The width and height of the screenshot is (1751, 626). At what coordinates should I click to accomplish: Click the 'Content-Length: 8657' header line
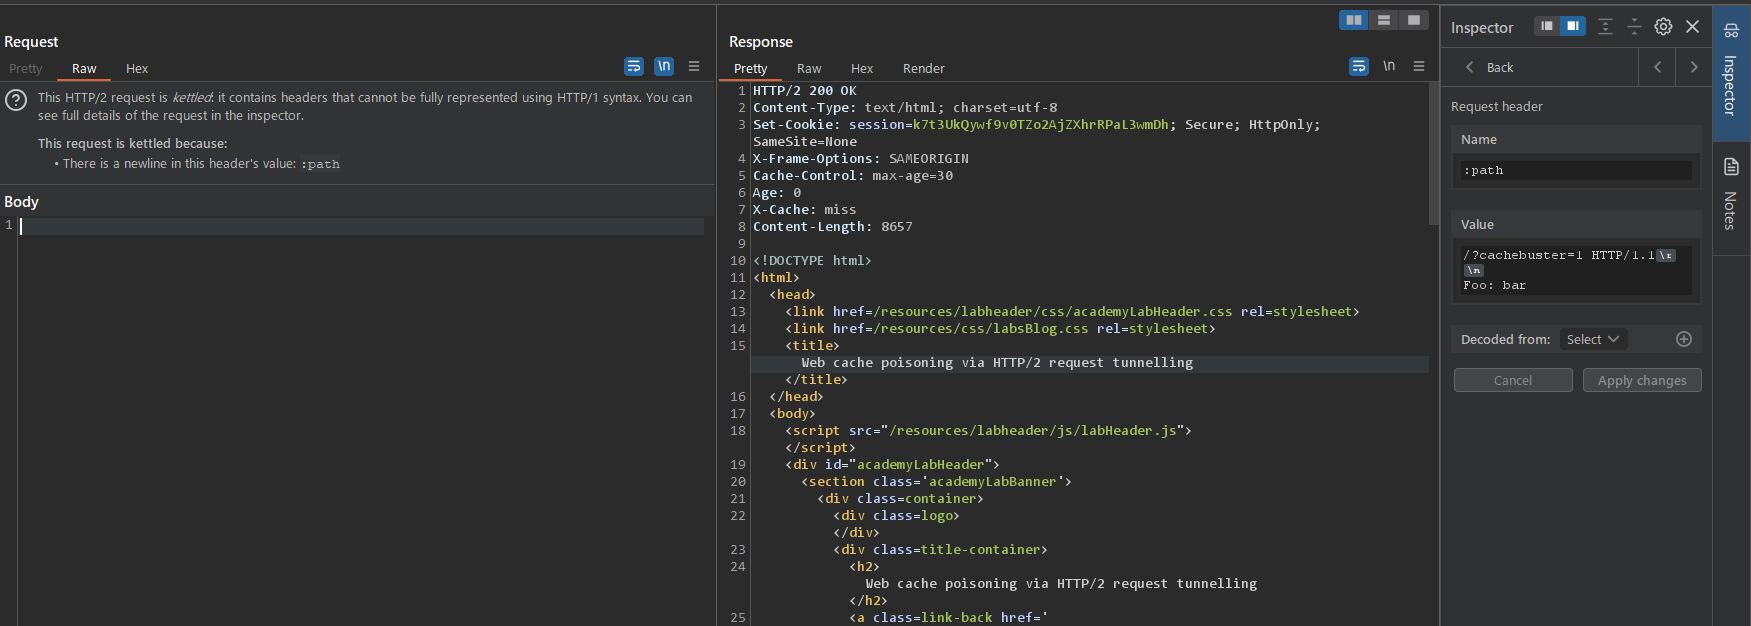coord(833,226)
